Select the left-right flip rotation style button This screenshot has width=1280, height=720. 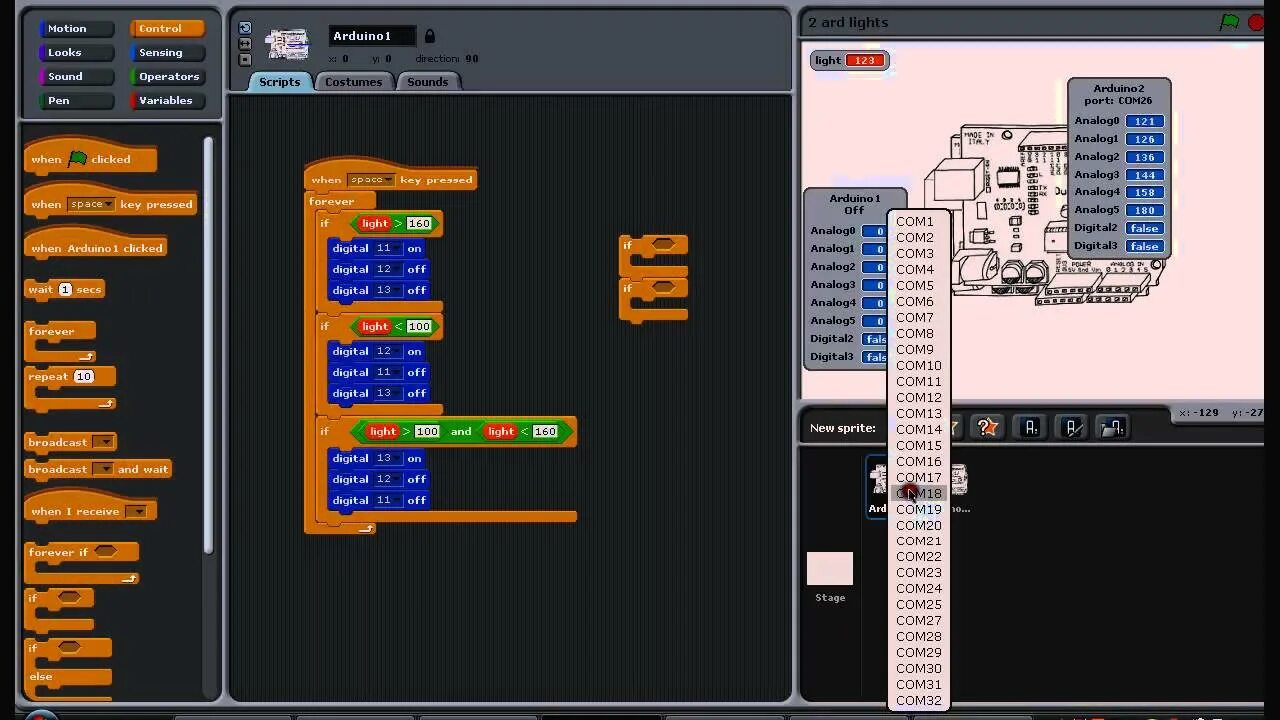pyautogui.click(x=245, y=44)
